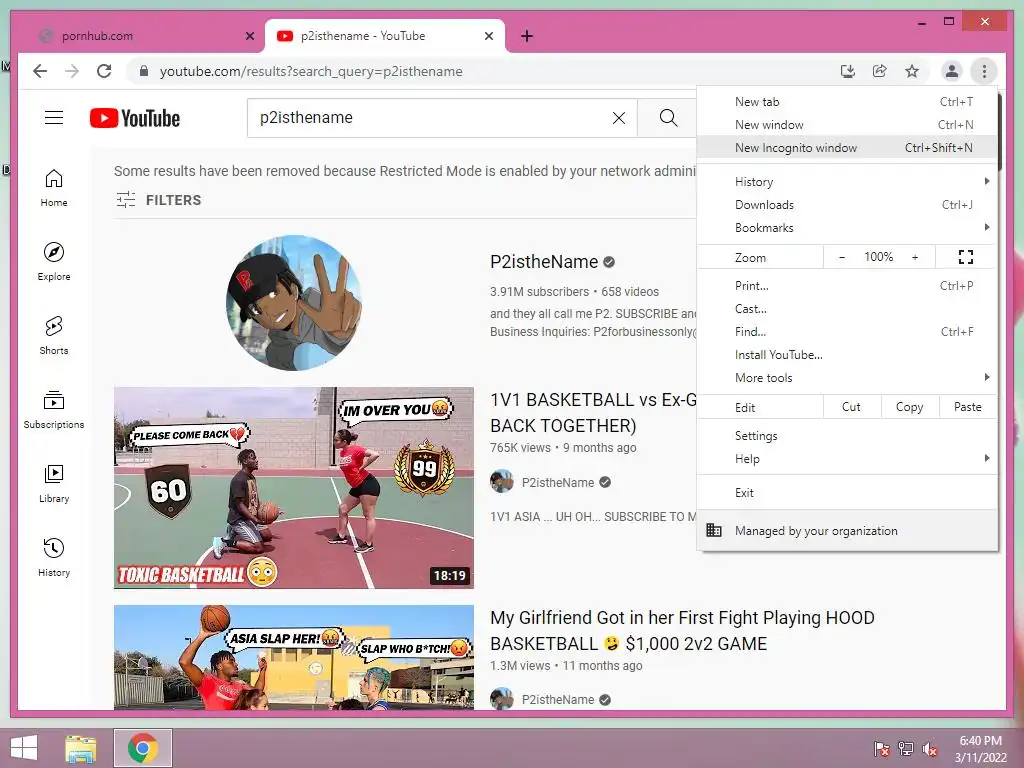Expand the History submenu
This screenshot has height=768, width=1024.
(x=847, y=182)
